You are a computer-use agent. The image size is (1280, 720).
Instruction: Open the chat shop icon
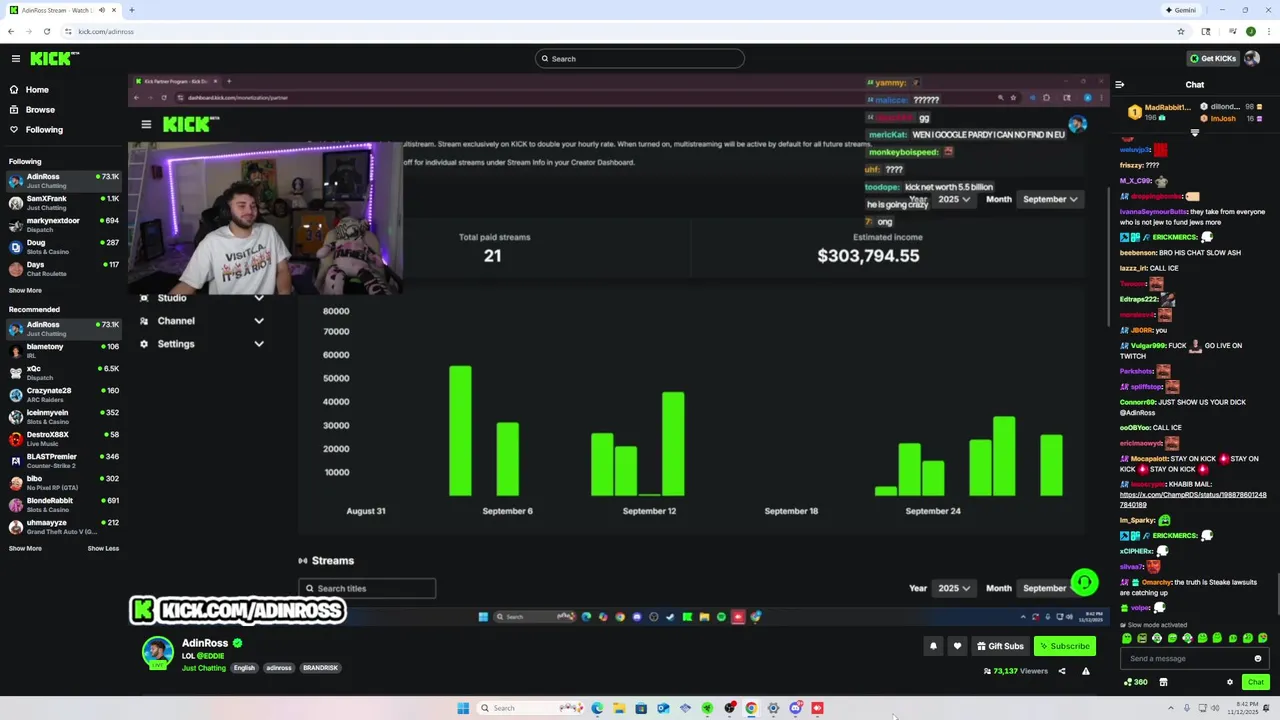(x=1163, y=682)
